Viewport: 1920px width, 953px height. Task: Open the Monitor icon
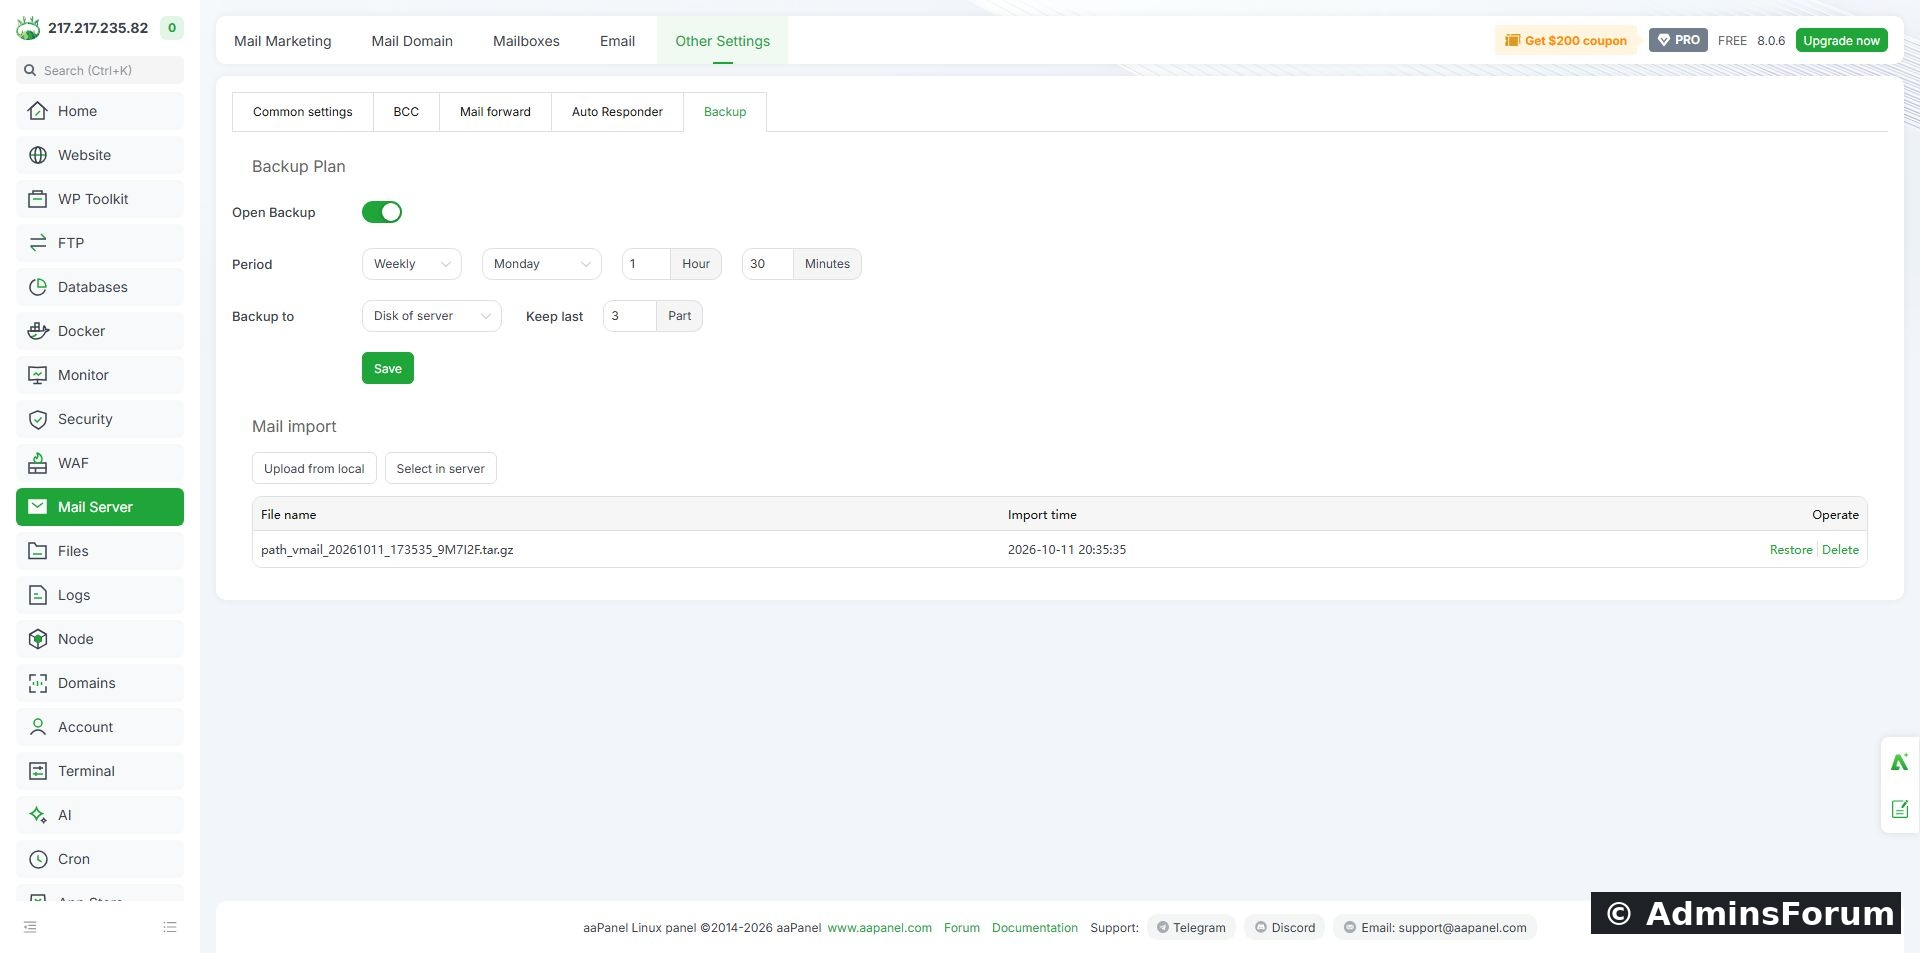click(x=38, y=375)
